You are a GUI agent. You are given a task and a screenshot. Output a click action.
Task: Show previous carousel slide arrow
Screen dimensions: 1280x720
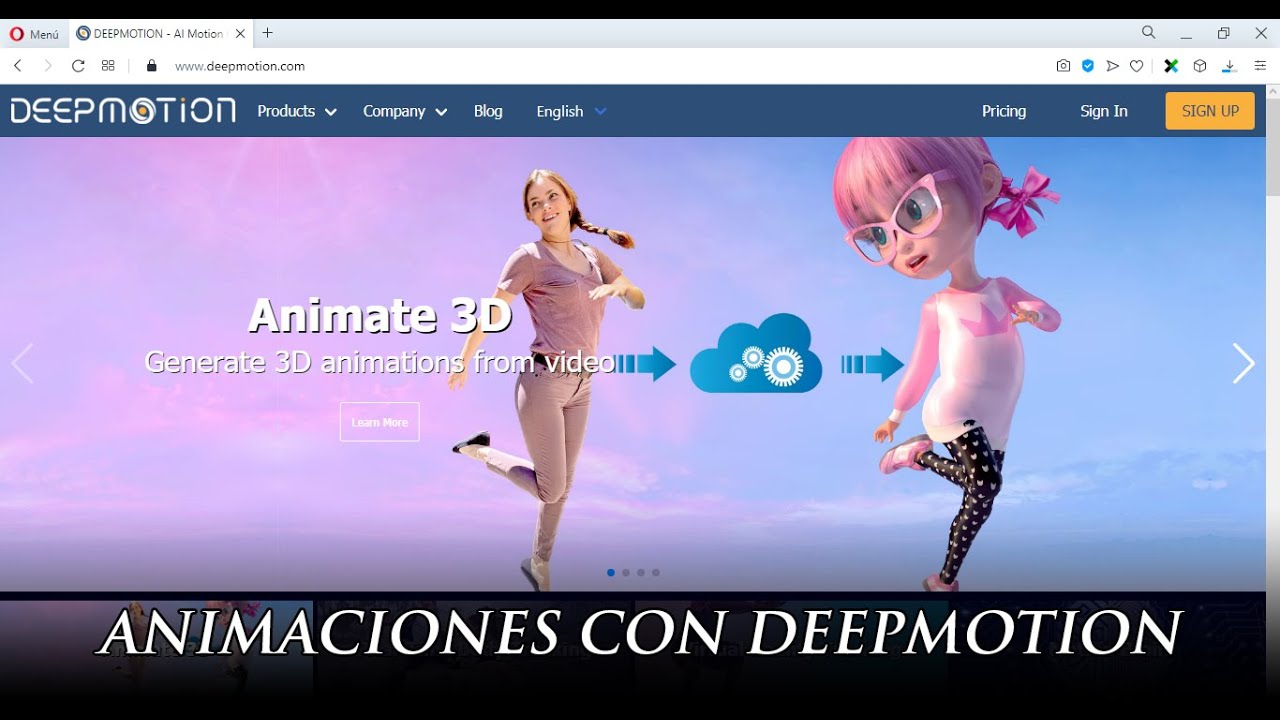[22, 364]
